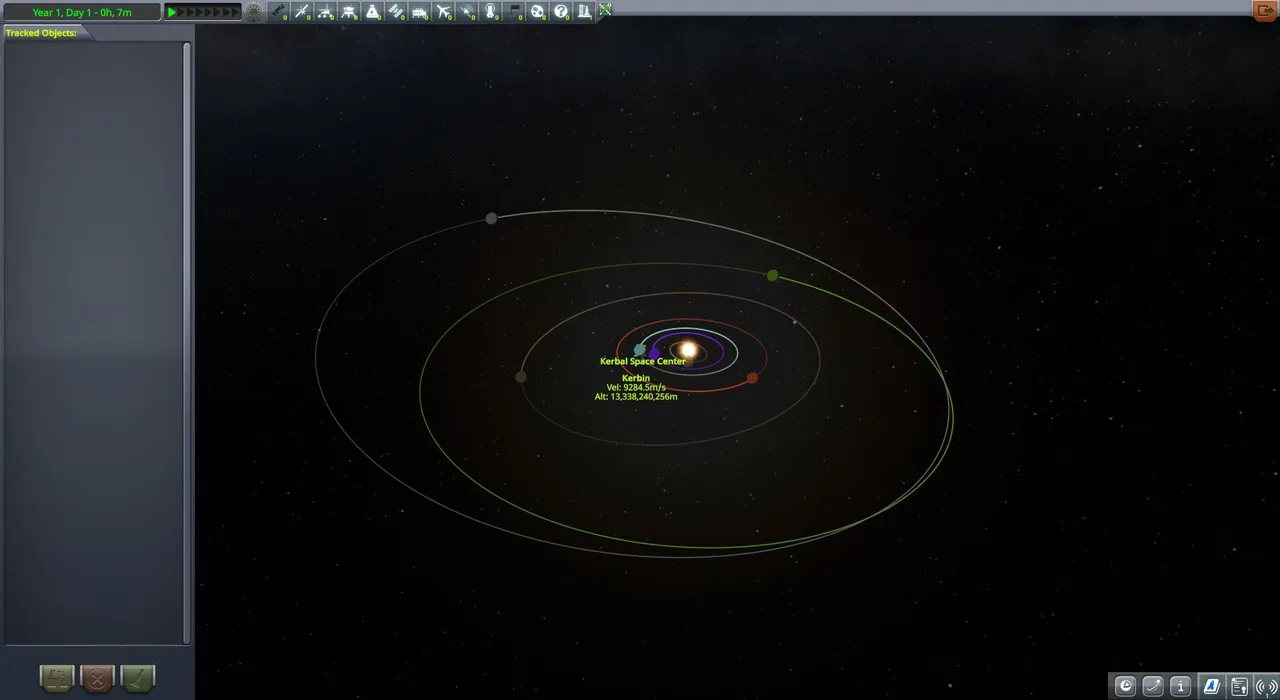Click the Kerbin name label
The width and height of the screenshot is (1280, 700).
pyautogui.click(x=636, y=378)
